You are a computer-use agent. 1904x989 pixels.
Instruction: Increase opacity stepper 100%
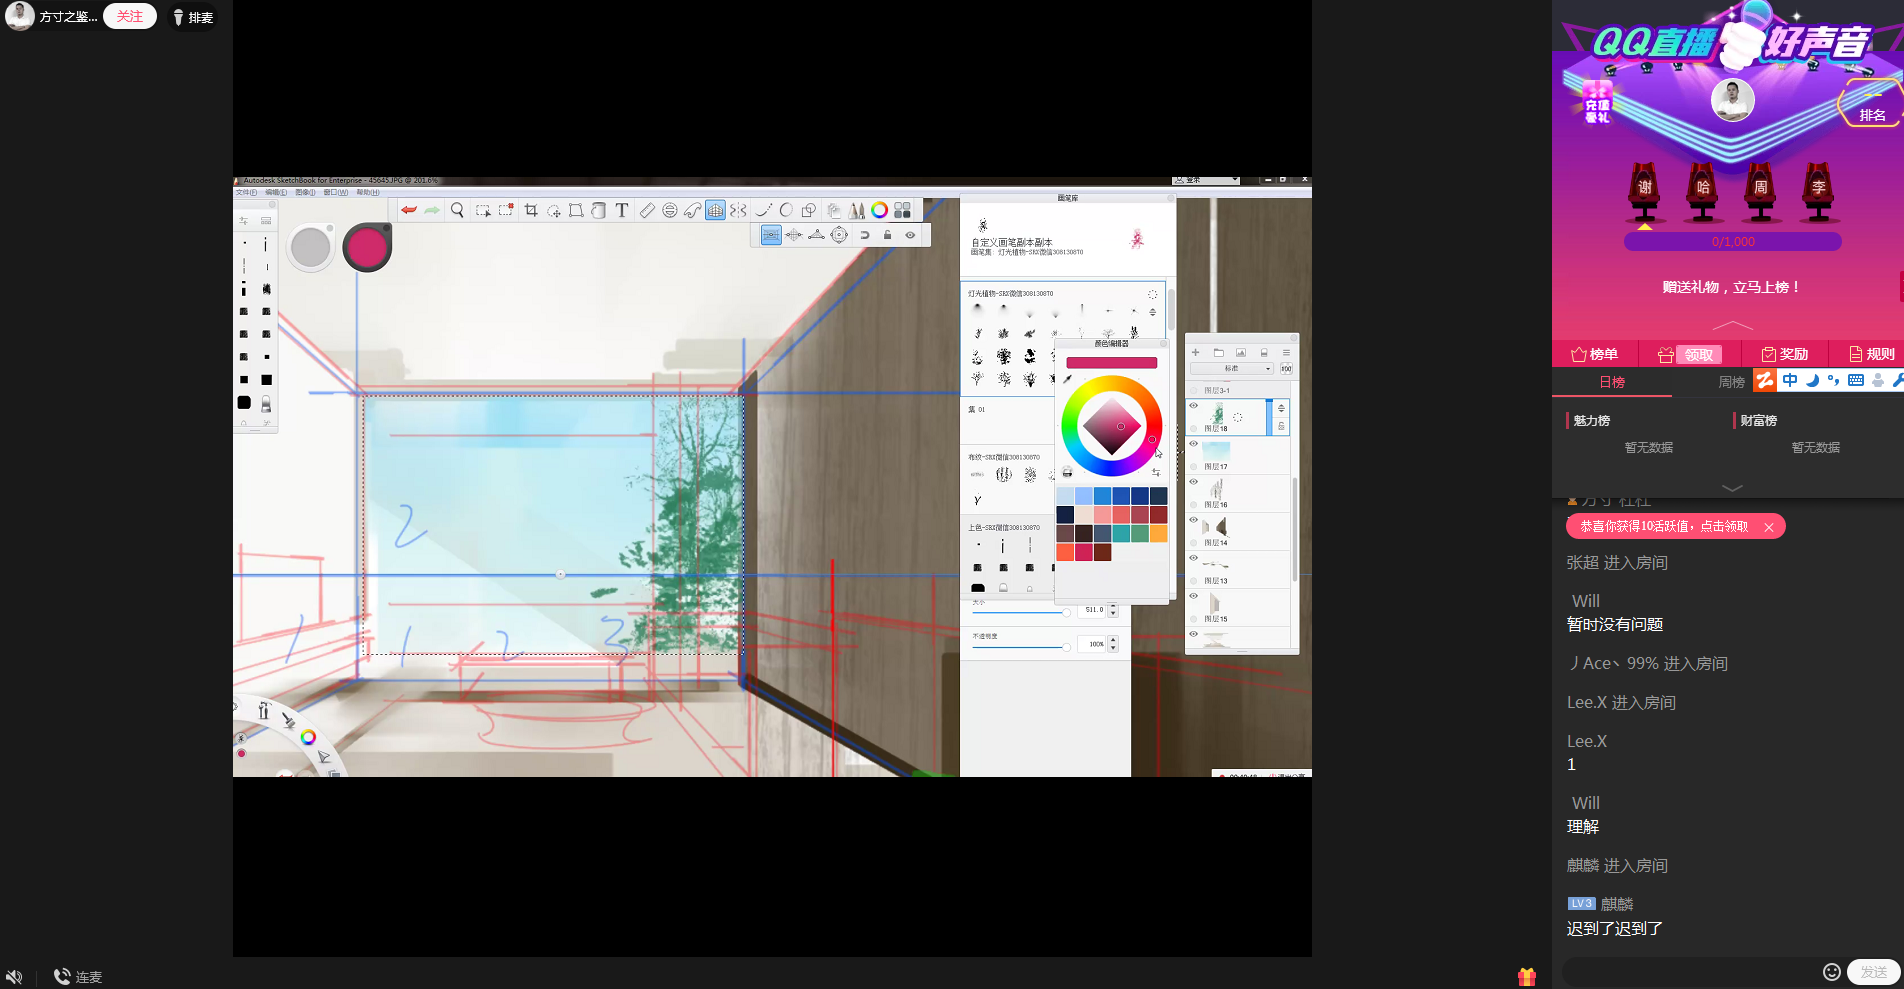coord(1113,640)
